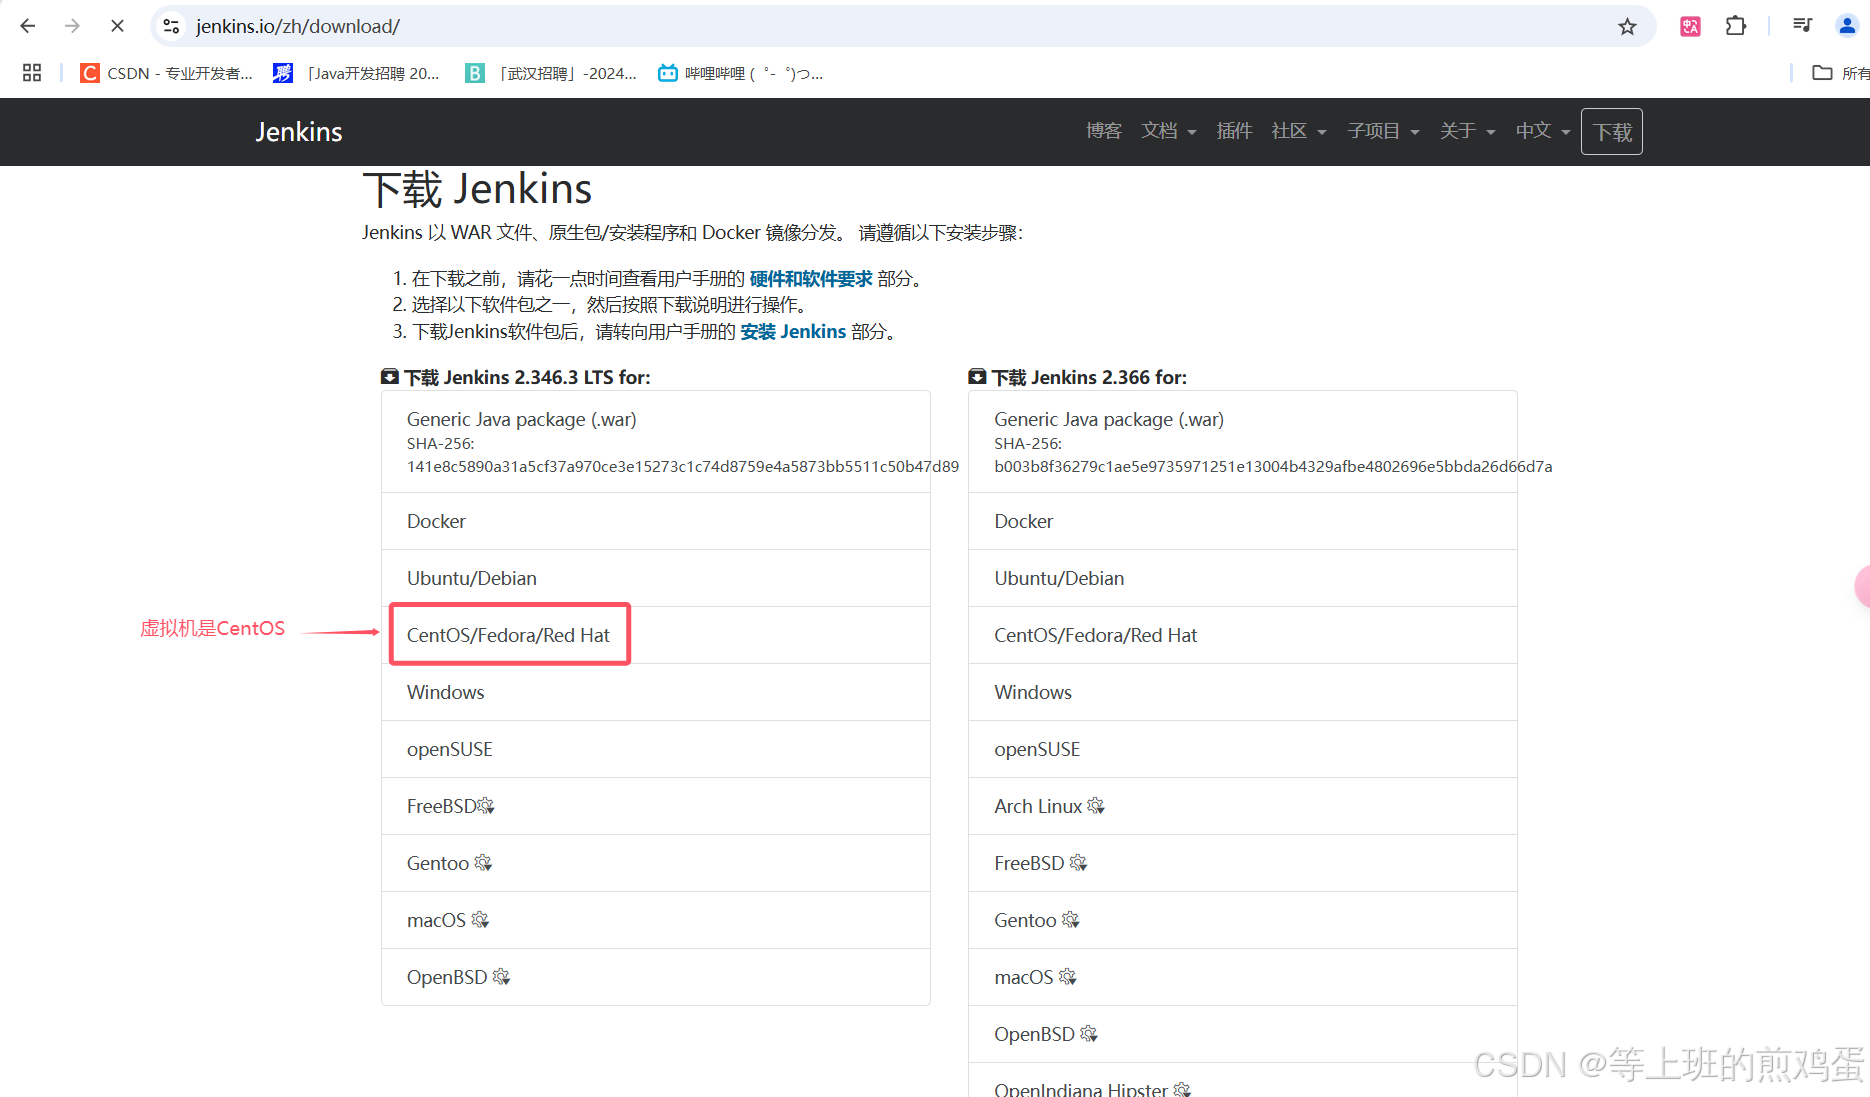The image size is (1870, 1097).
Task: Open the 博客 navigation item
Action: coord(1103,131)
